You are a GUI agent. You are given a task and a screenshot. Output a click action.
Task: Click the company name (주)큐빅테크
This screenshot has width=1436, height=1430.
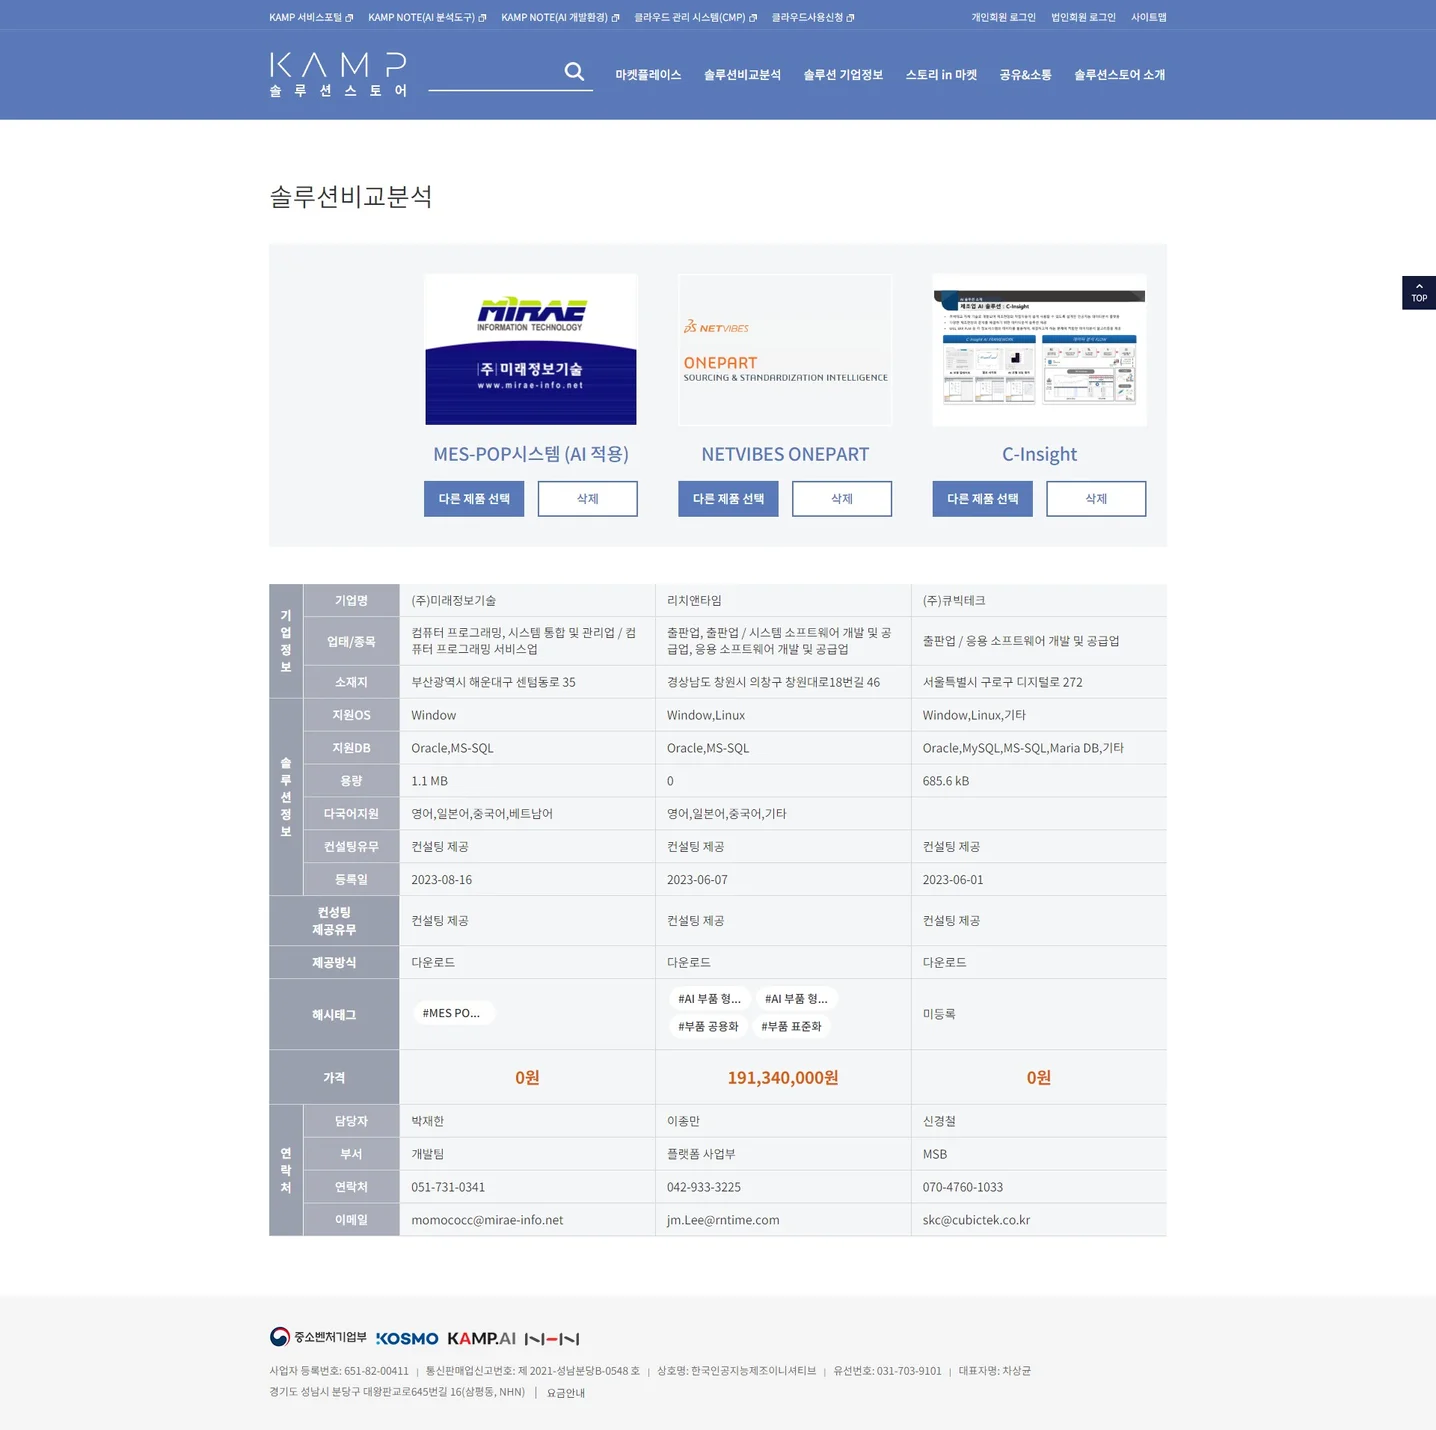(954, 601)
